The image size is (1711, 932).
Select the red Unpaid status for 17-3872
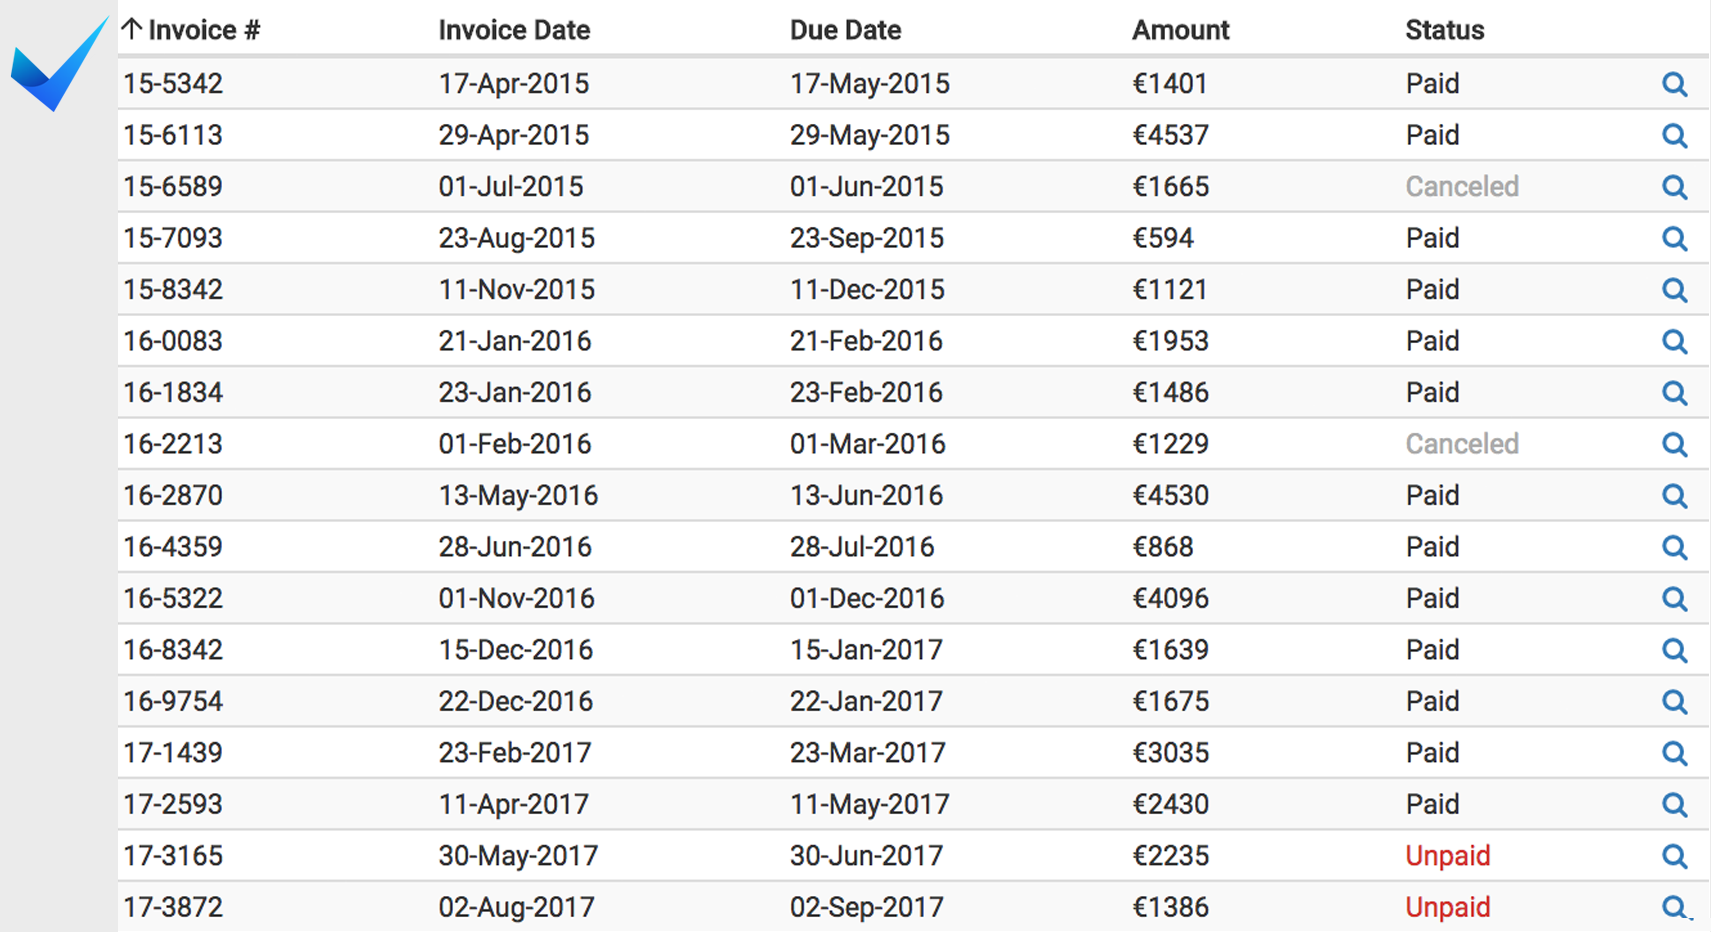tap(1447, 907)
